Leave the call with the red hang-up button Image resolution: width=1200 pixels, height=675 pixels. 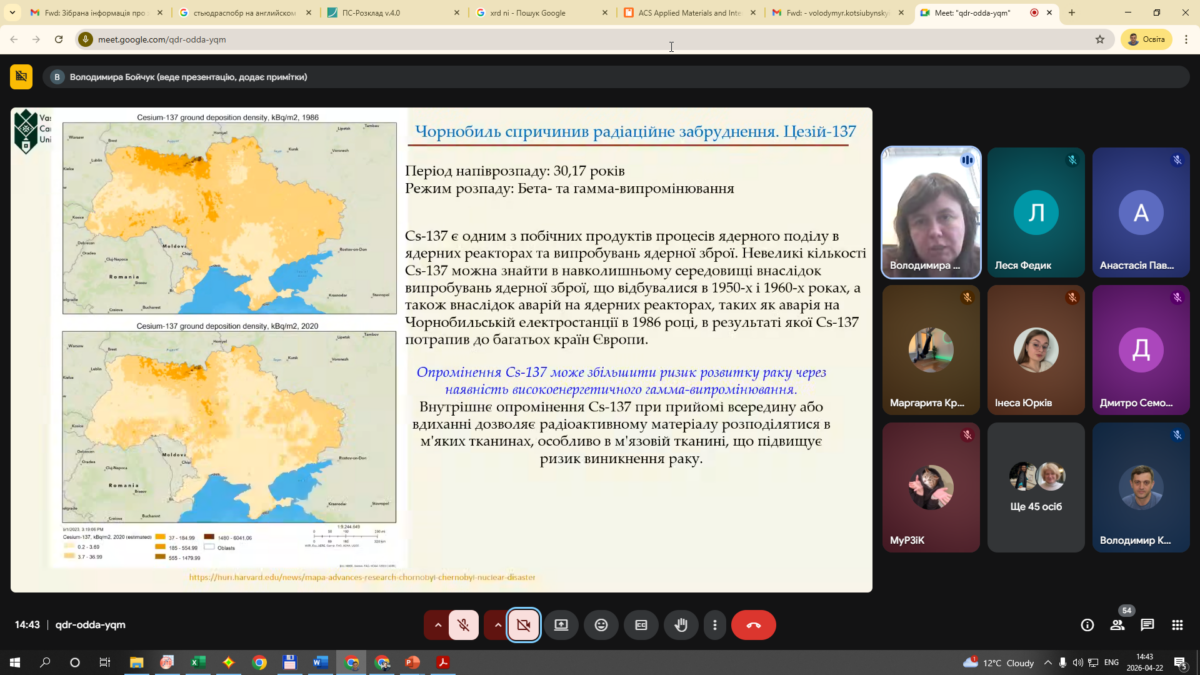click(753, 625)
